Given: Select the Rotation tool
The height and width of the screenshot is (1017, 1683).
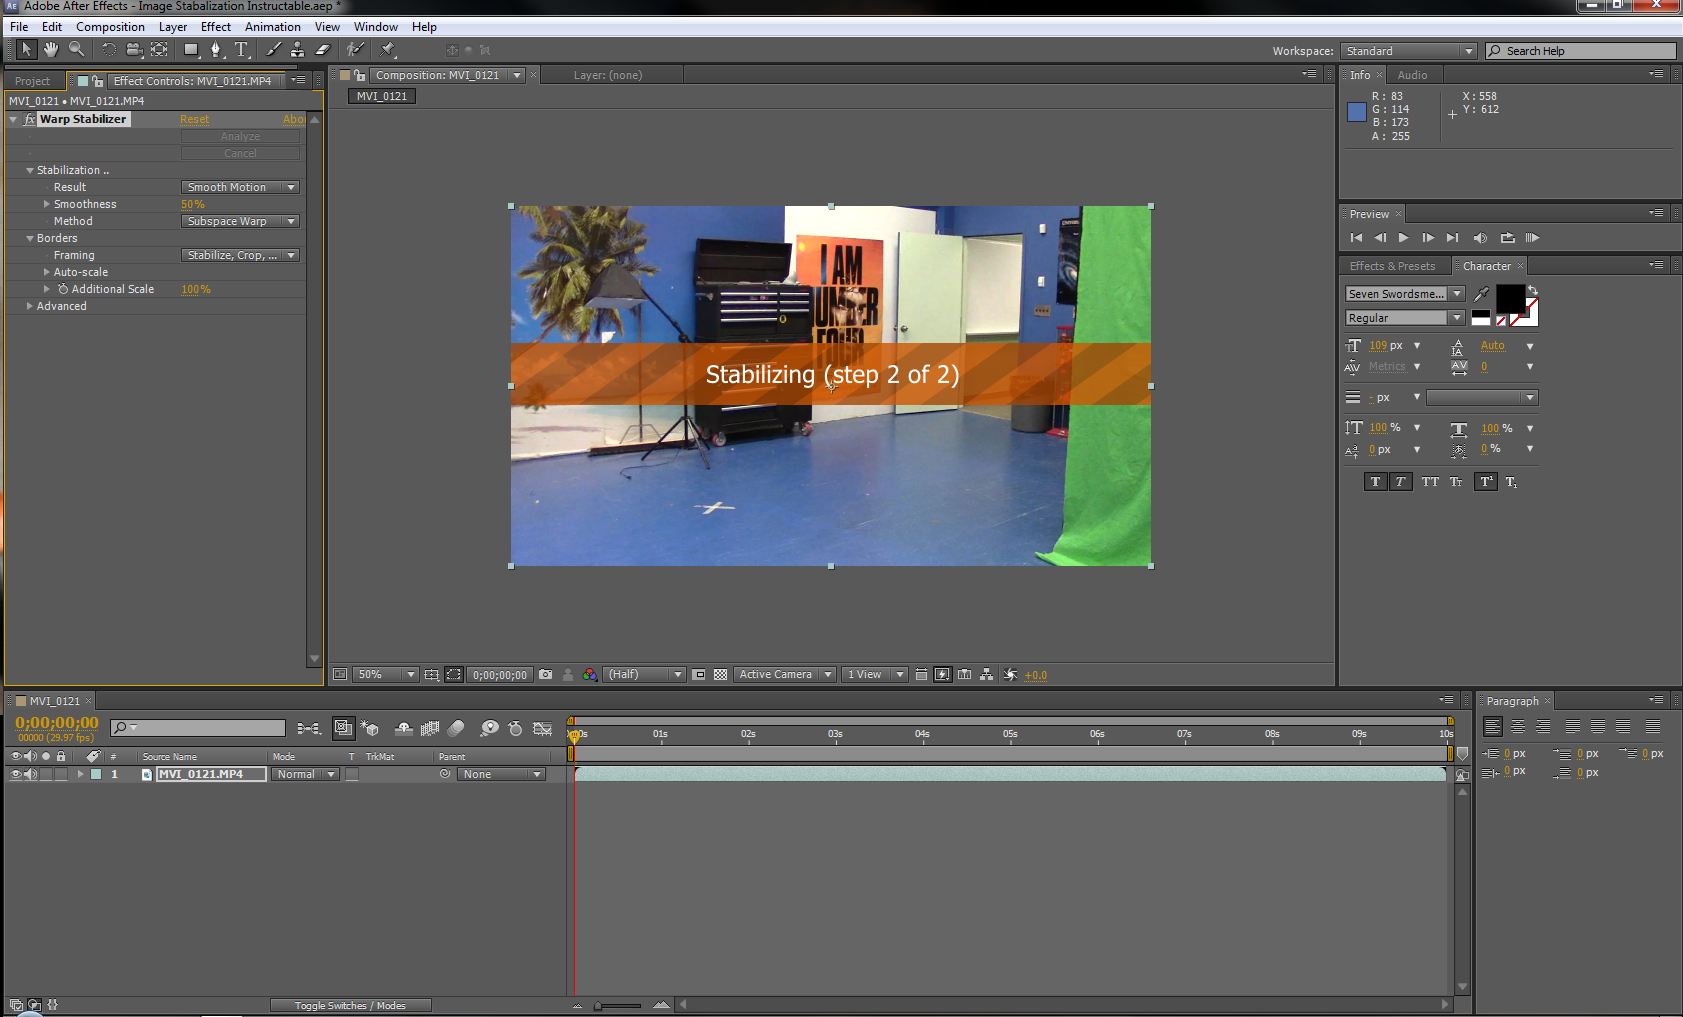Looking at the screenshot, I should pos(108,49).
